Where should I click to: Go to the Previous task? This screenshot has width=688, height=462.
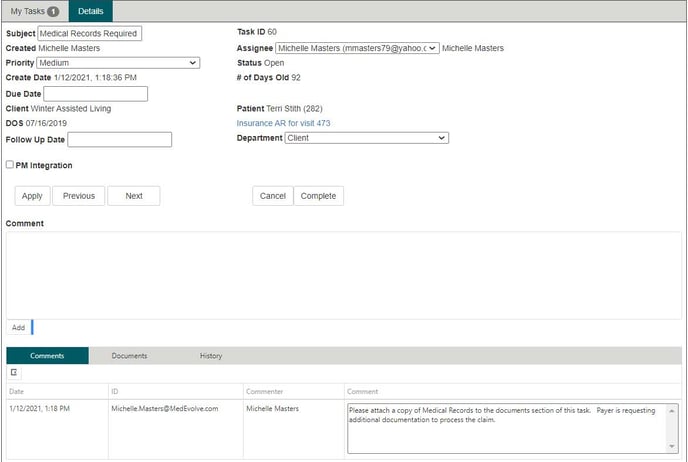pyautogui.click(x=78, y=196)
